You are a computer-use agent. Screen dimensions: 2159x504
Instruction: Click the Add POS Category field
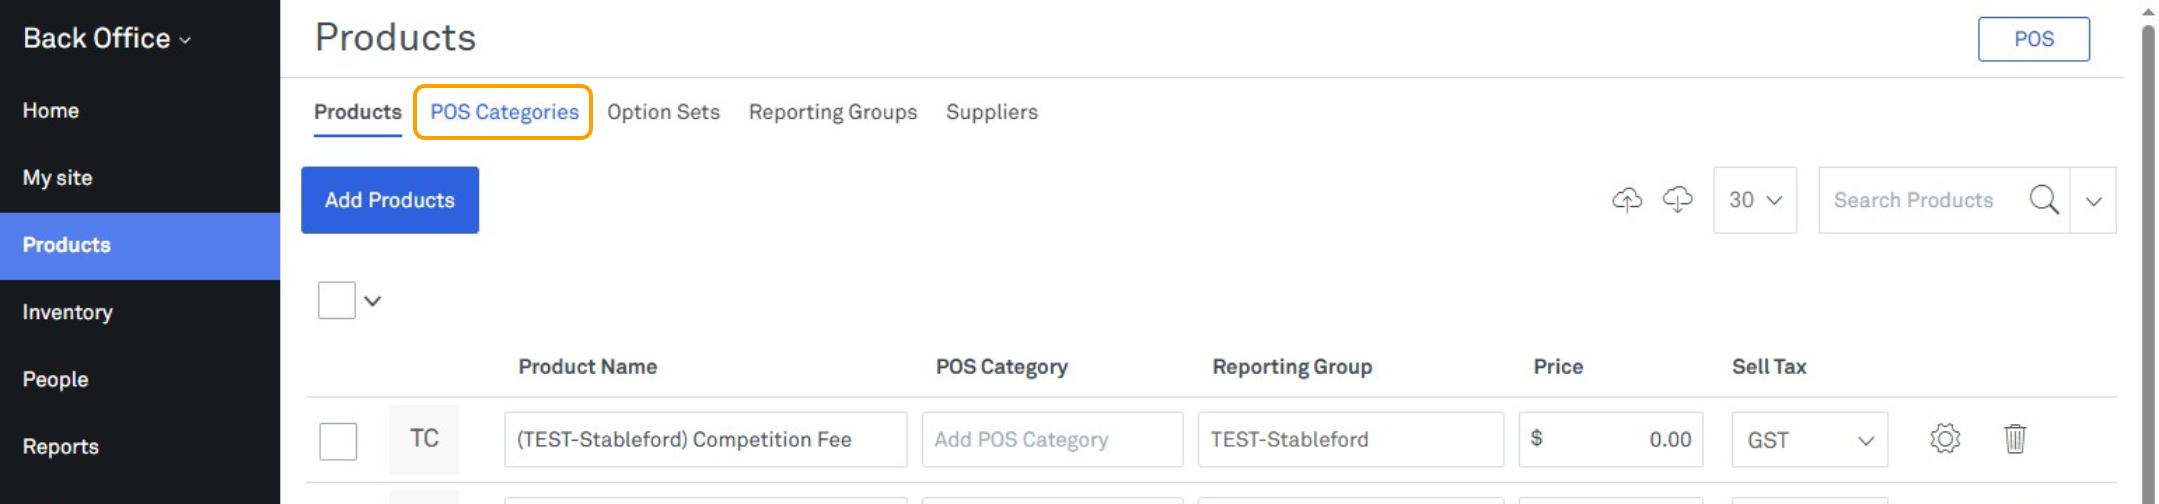pyautogui.click(x=1051, y=440)
